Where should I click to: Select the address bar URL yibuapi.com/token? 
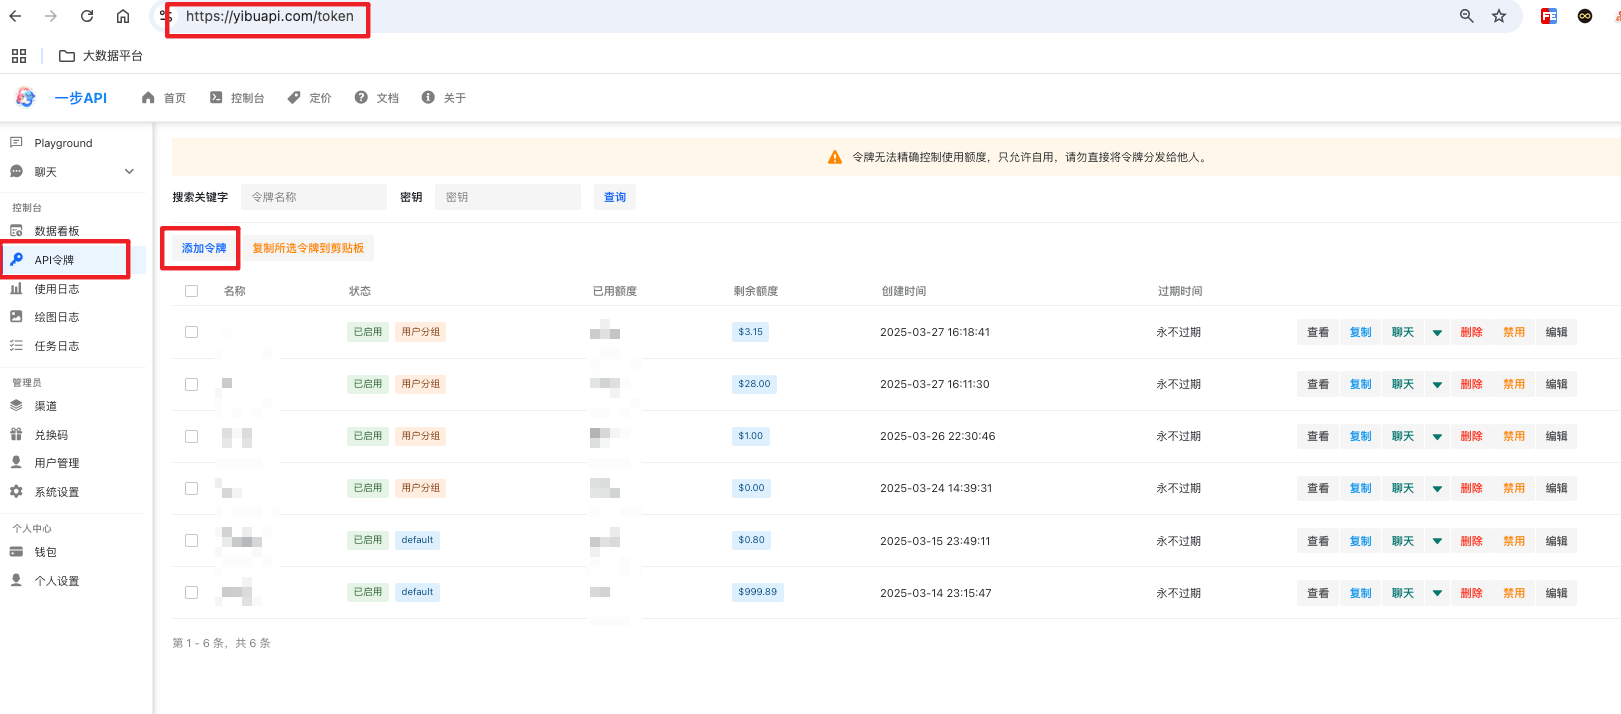tap(269, 16)
